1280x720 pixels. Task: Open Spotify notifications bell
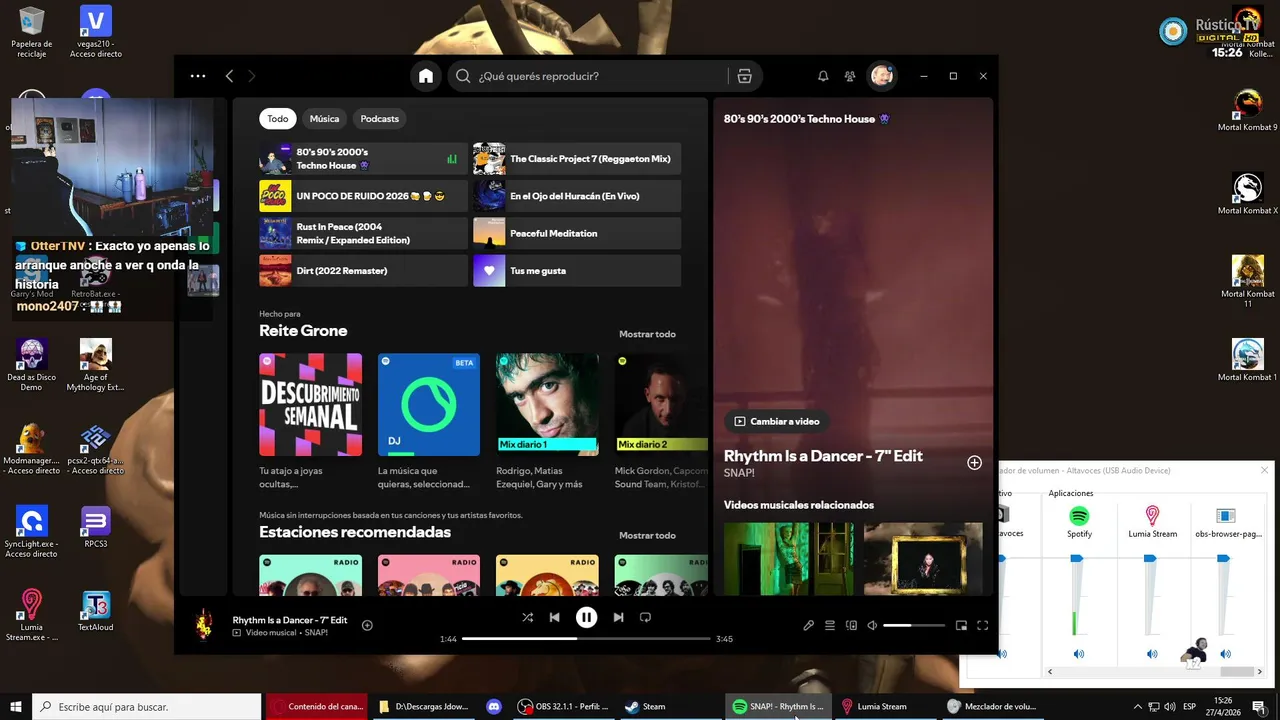pos(823,76)
